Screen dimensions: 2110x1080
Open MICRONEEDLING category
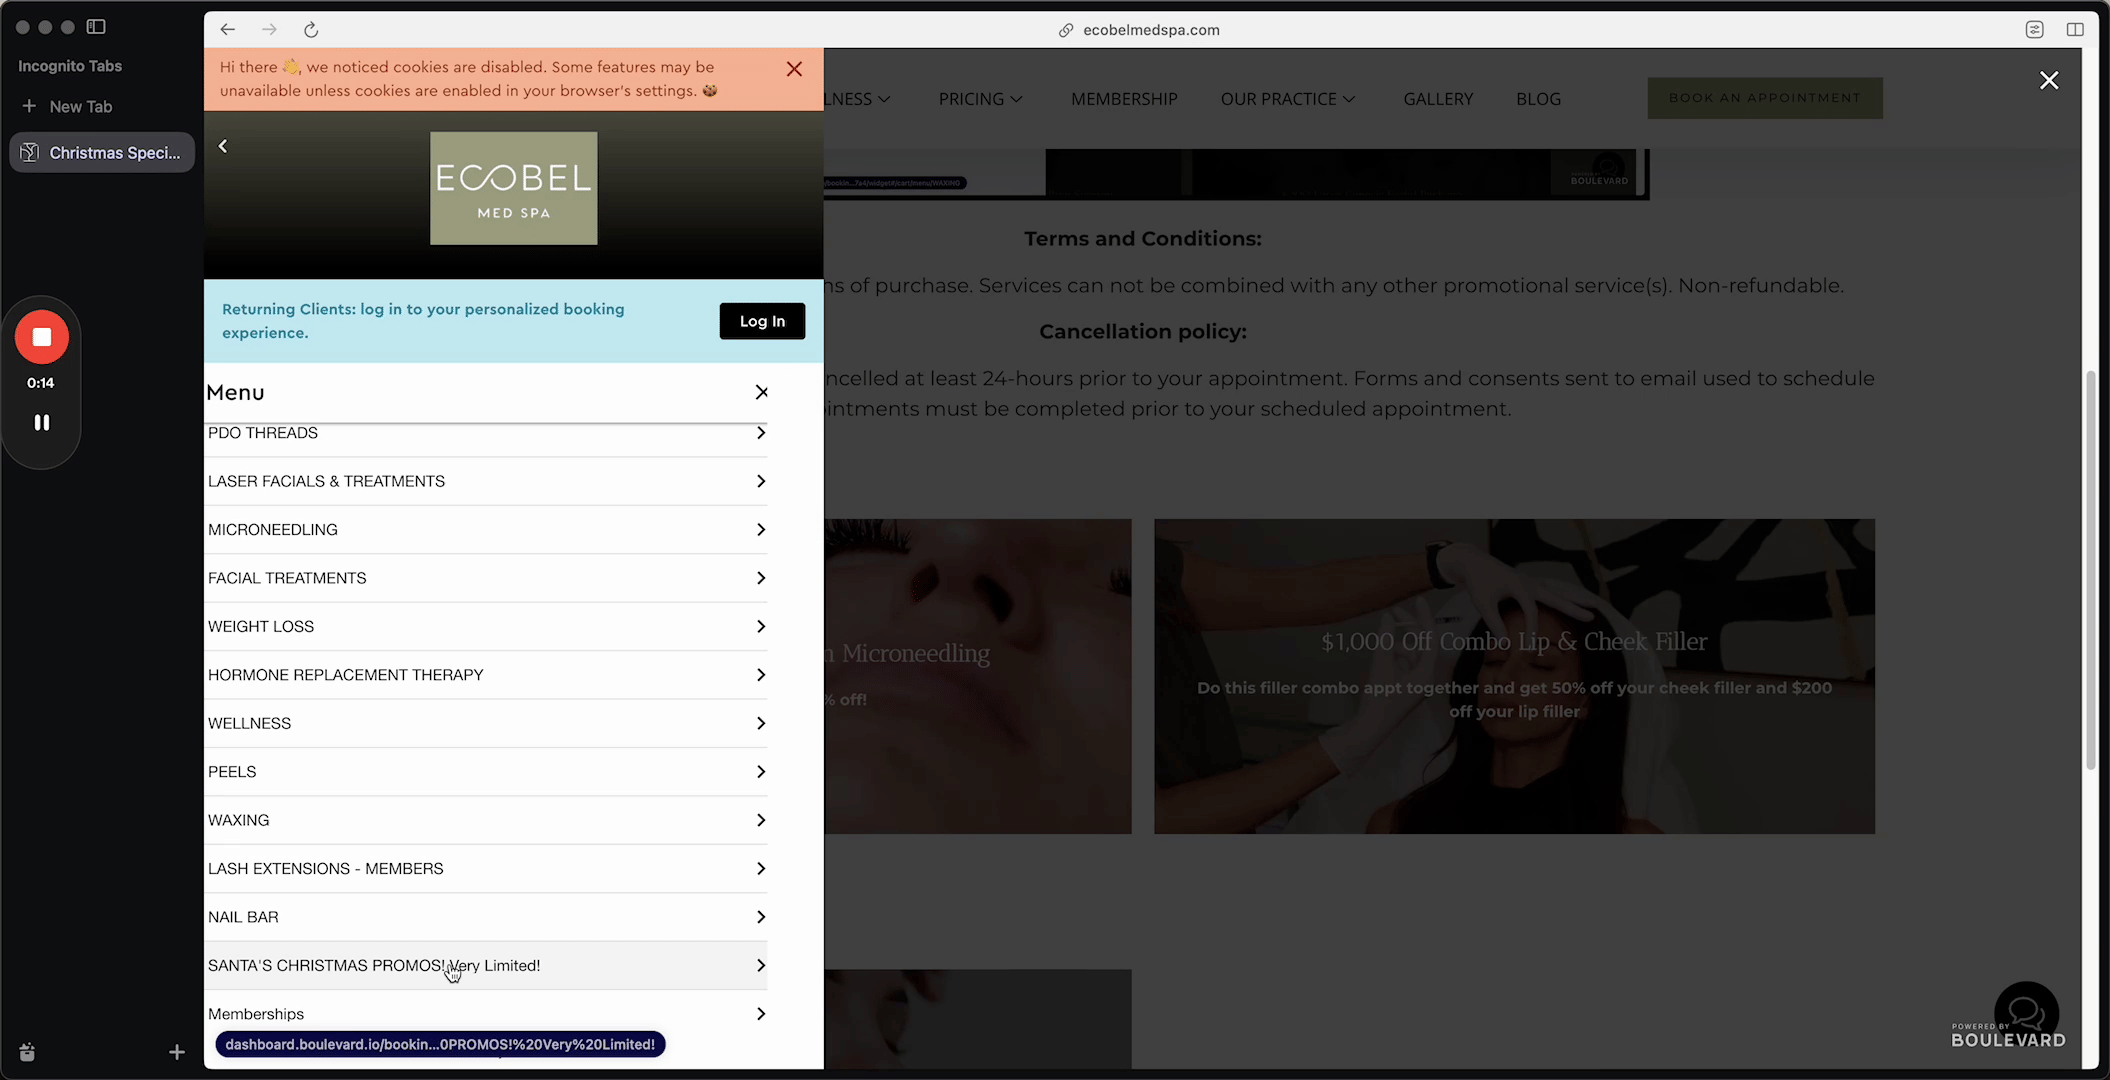[x=486, y=530]
